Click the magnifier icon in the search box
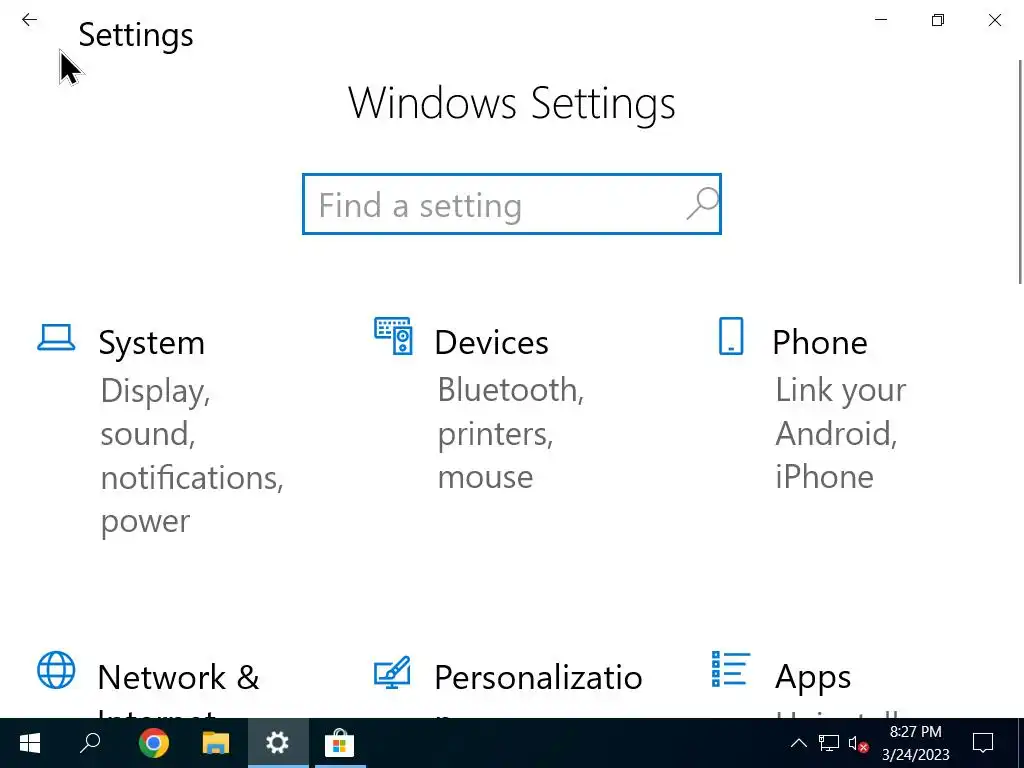Viewport: 1024px width, 768px height. point(702,204)
